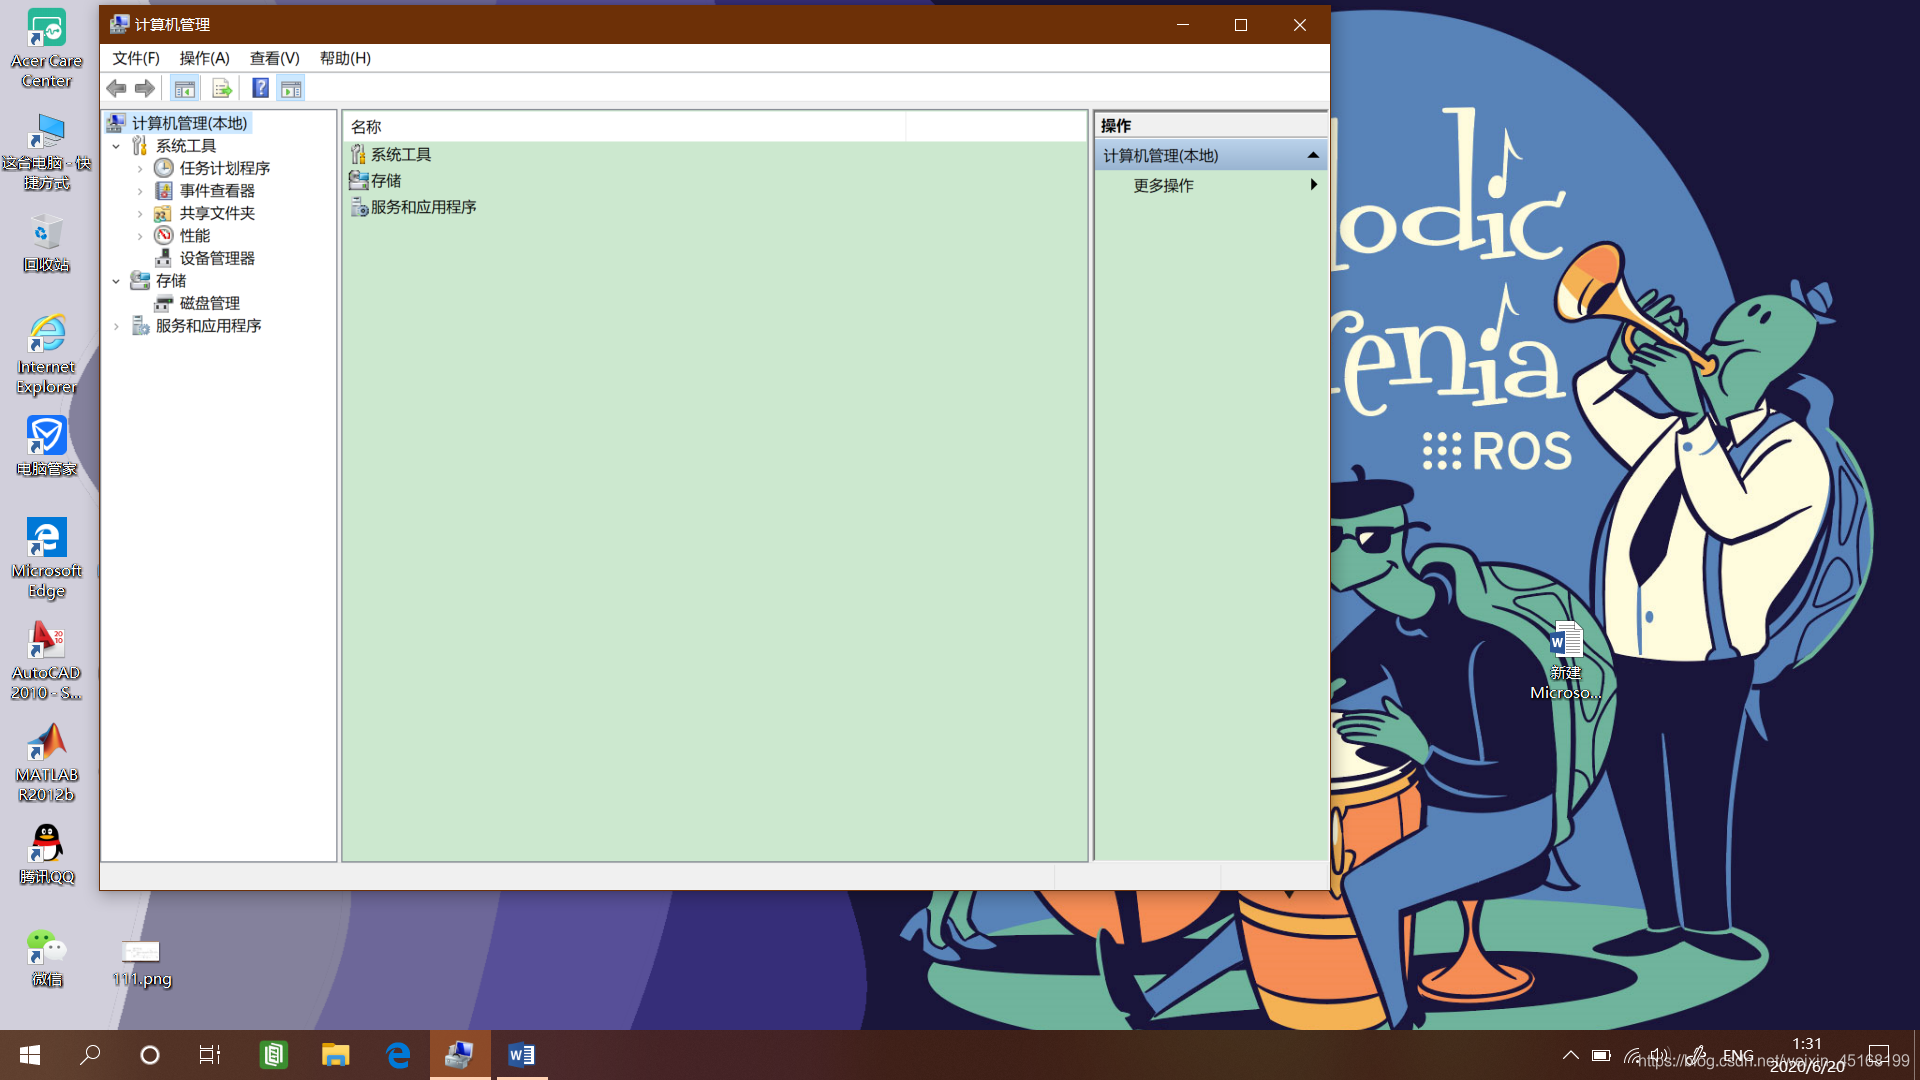This screenshot has width=1920, height=1080.
Task: Expand the 任务计划程序 tree node
Action: tap(140, 169)
